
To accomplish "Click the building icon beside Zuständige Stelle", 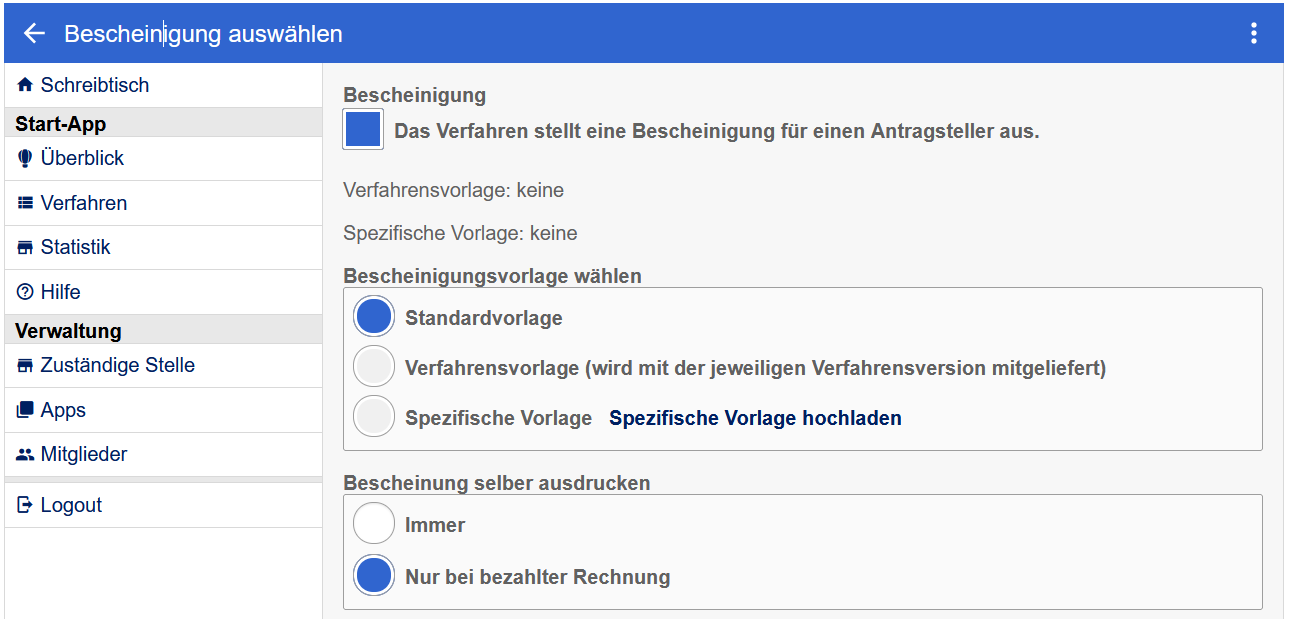I will (x=23, y=364).
